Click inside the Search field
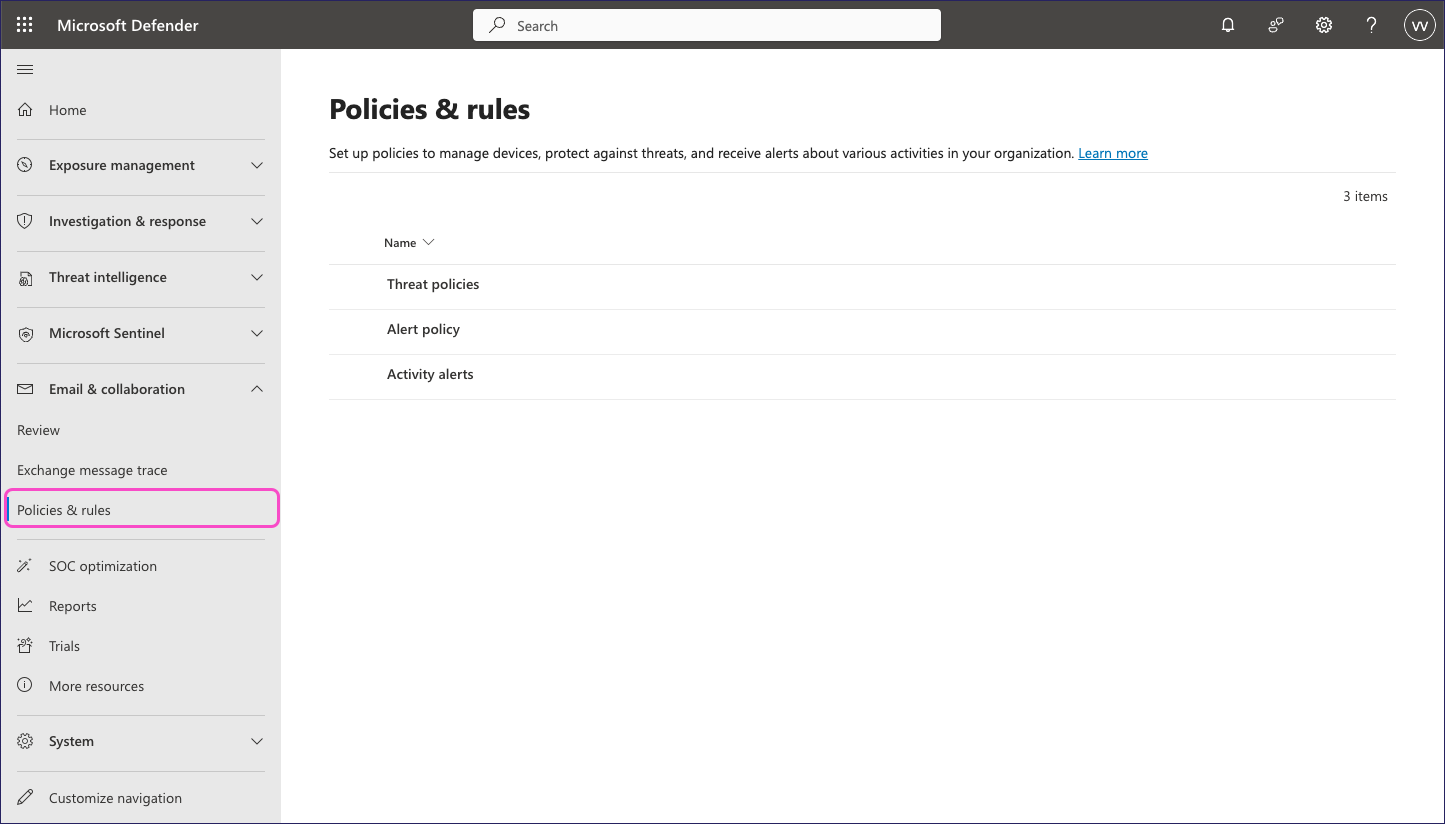This screenshot has width=1445, height=824. pyautogui.click(x=706, y=25)
